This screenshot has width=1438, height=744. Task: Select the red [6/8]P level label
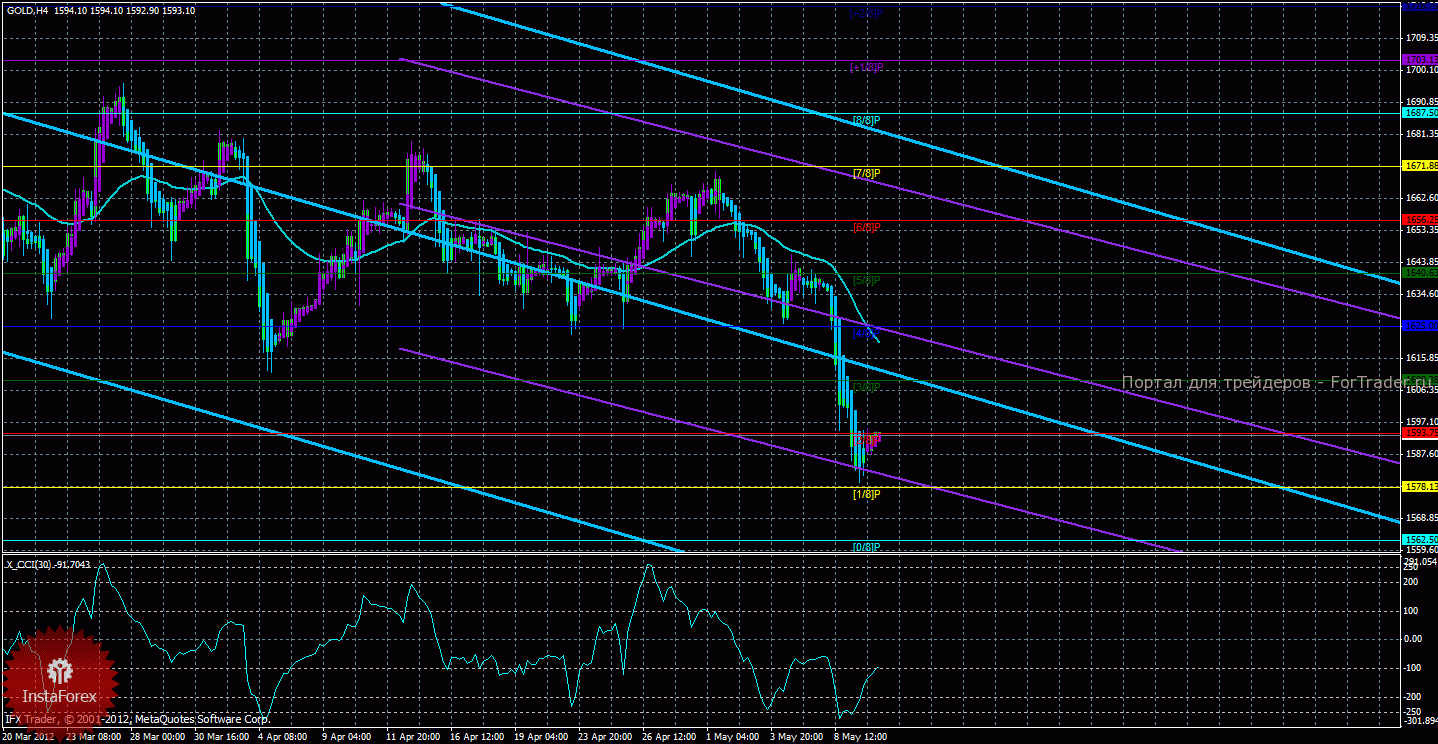tap(866, 228)
